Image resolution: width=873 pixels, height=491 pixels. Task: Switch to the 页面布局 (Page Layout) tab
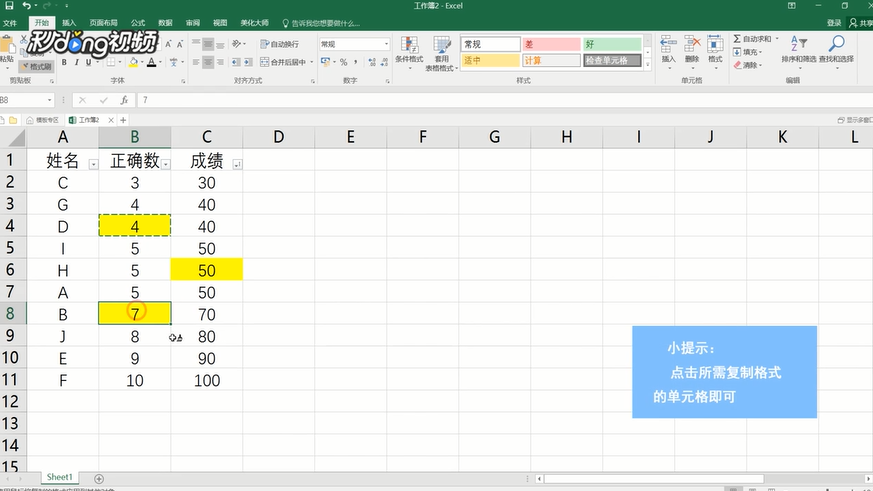[x=104, y=23]
